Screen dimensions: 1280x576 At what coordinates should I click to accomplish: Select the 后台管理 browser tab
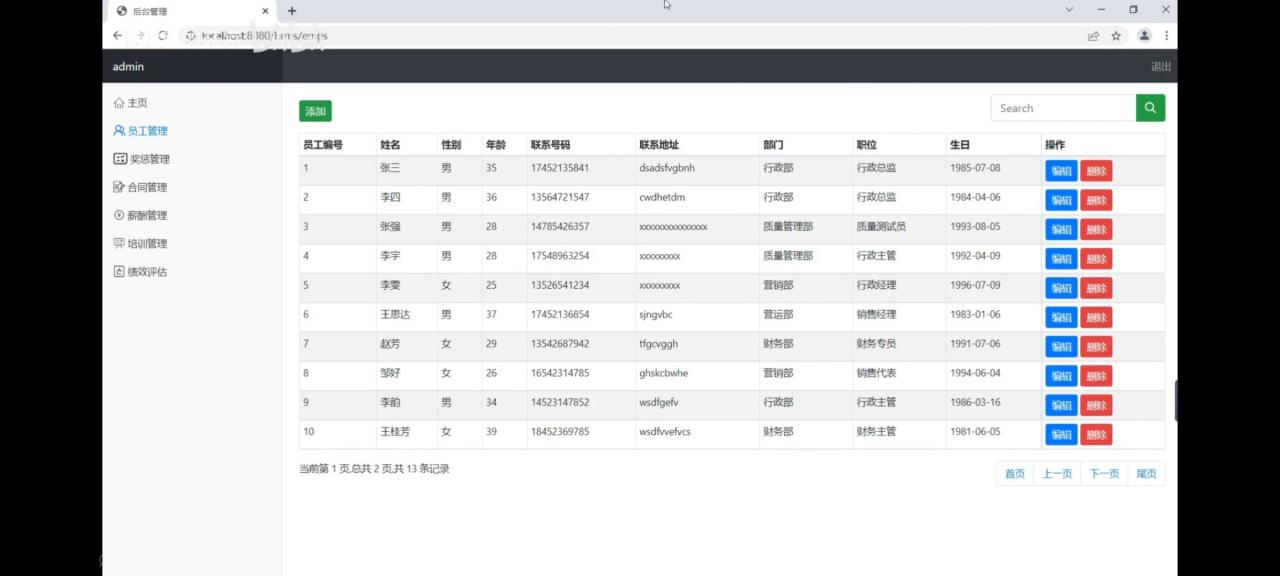[190, 11]
